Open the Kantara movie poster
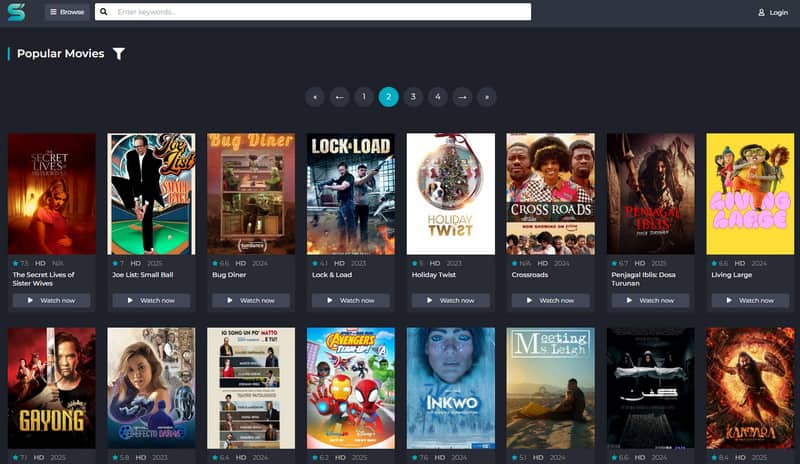The width and height of the screenshot is (800, 464). point(750,388)
